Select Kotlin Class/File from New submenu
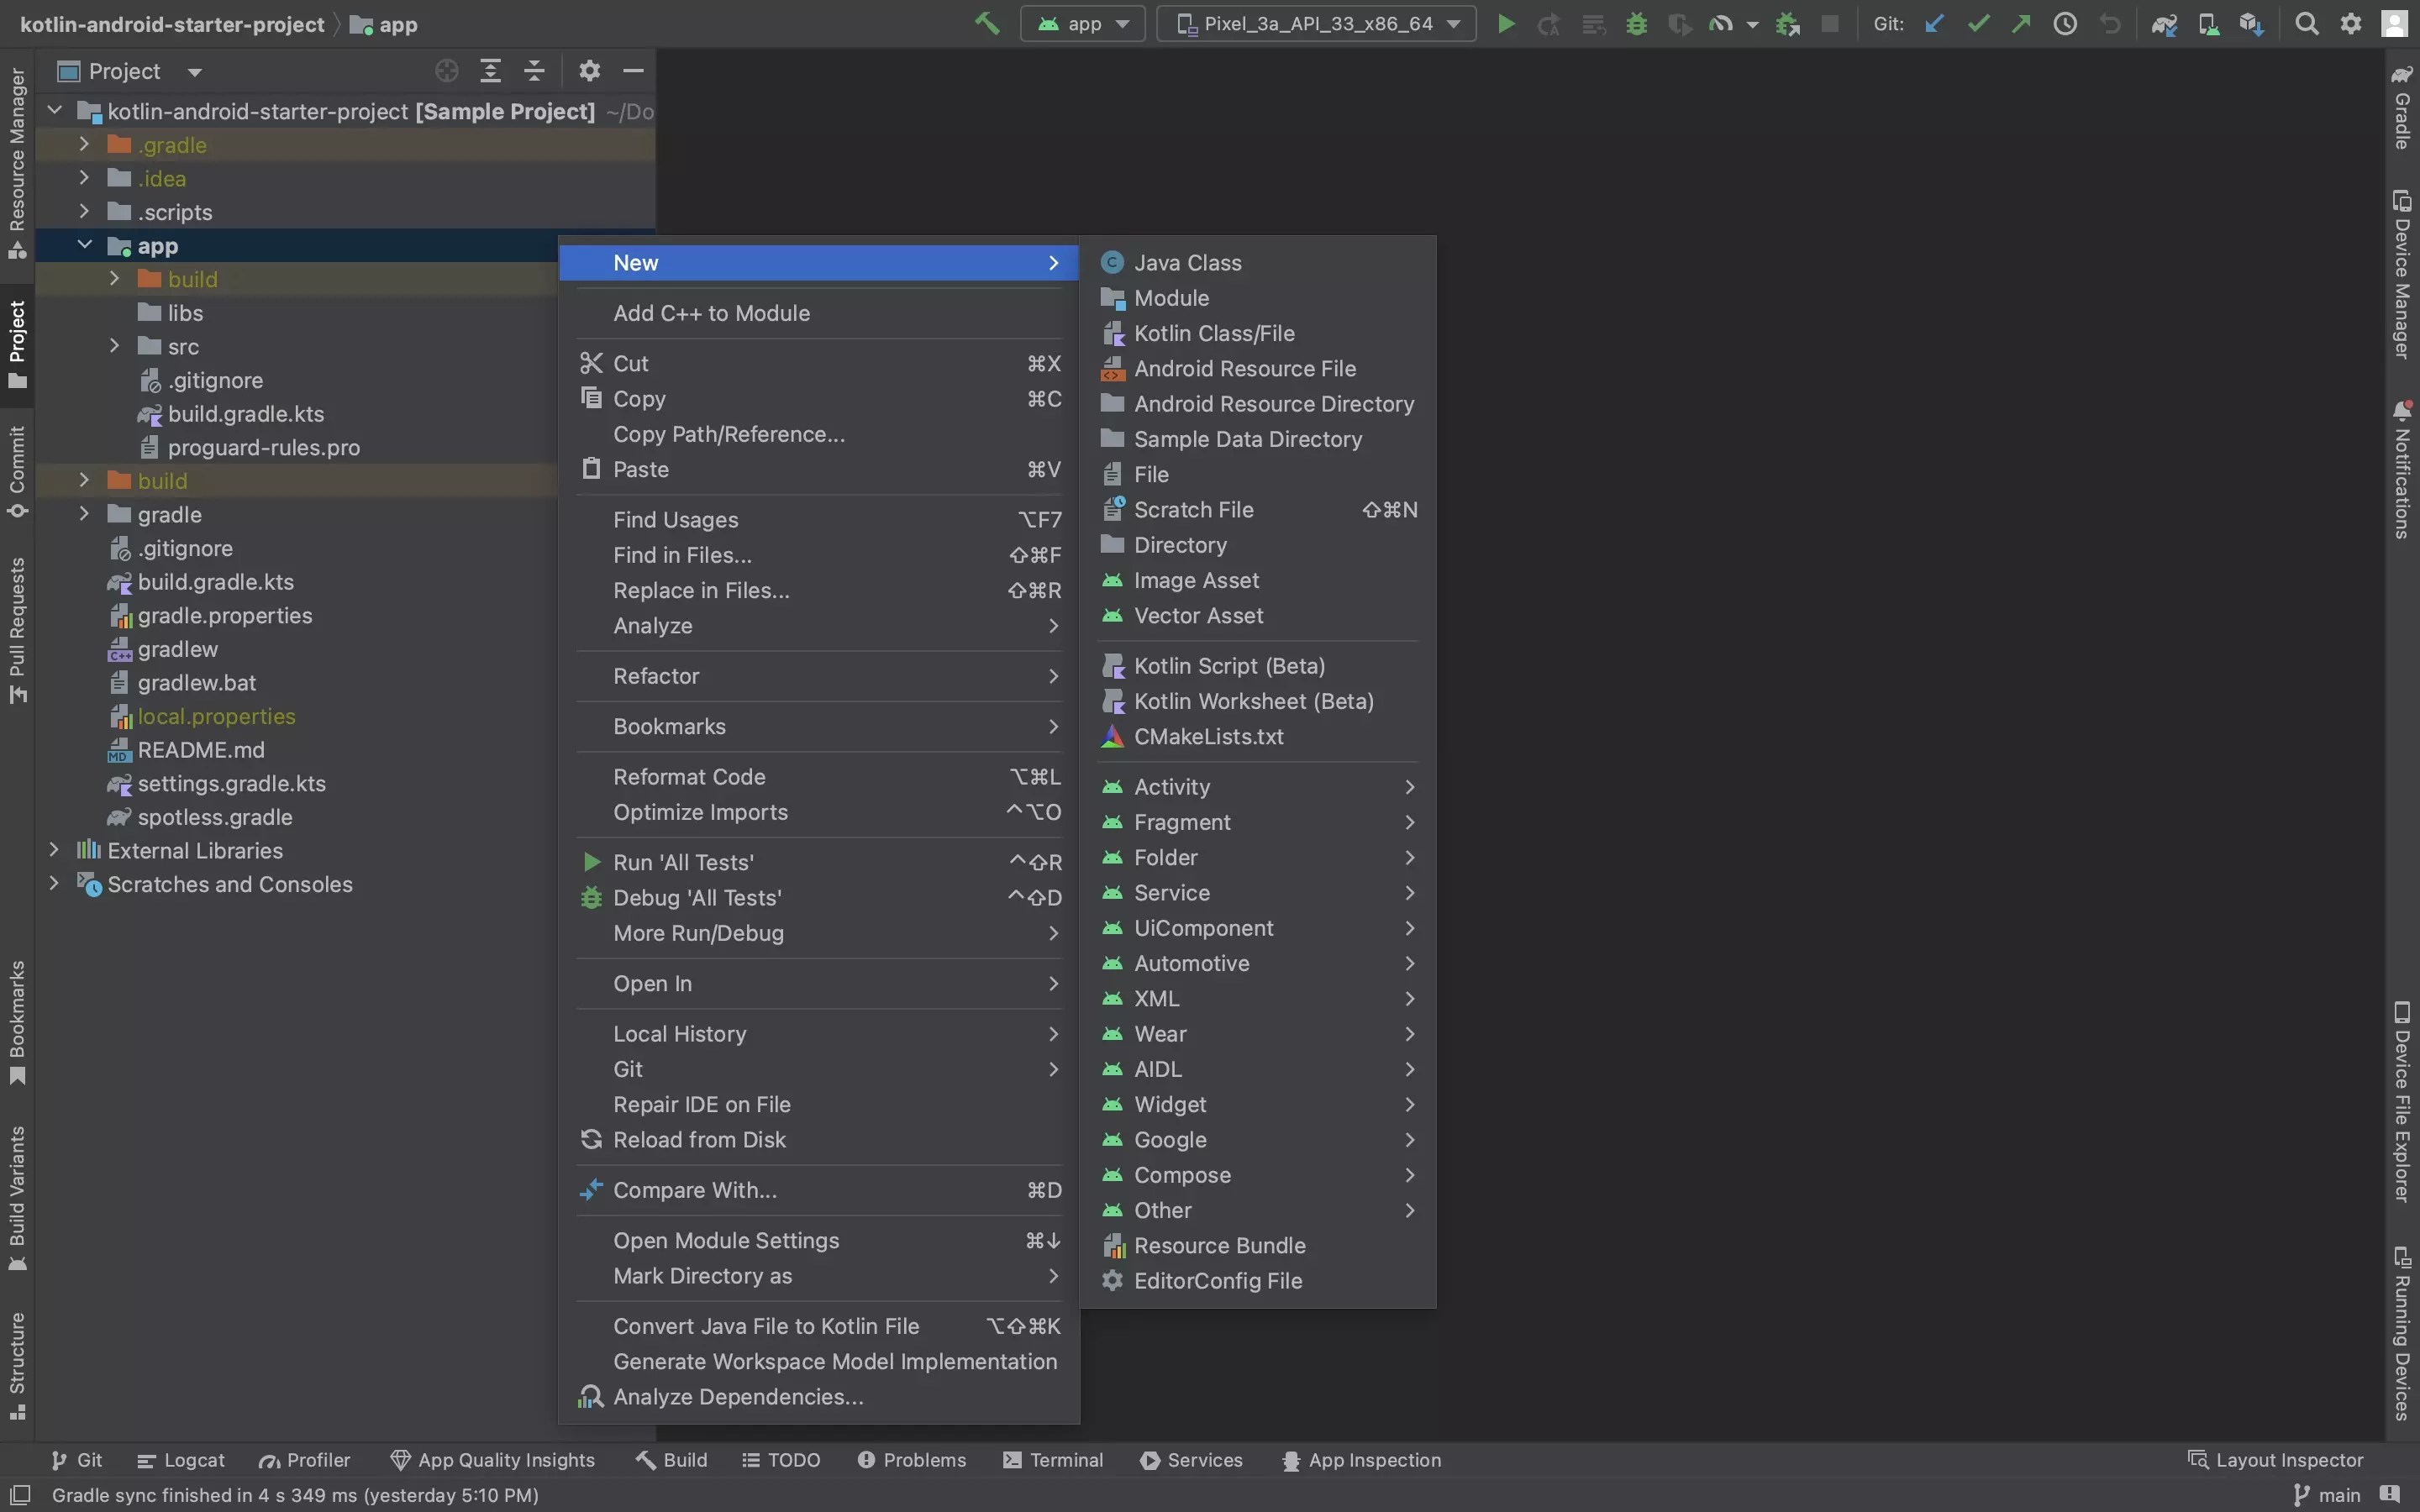This screenshot has height=1512, width=2420. 1213,333
